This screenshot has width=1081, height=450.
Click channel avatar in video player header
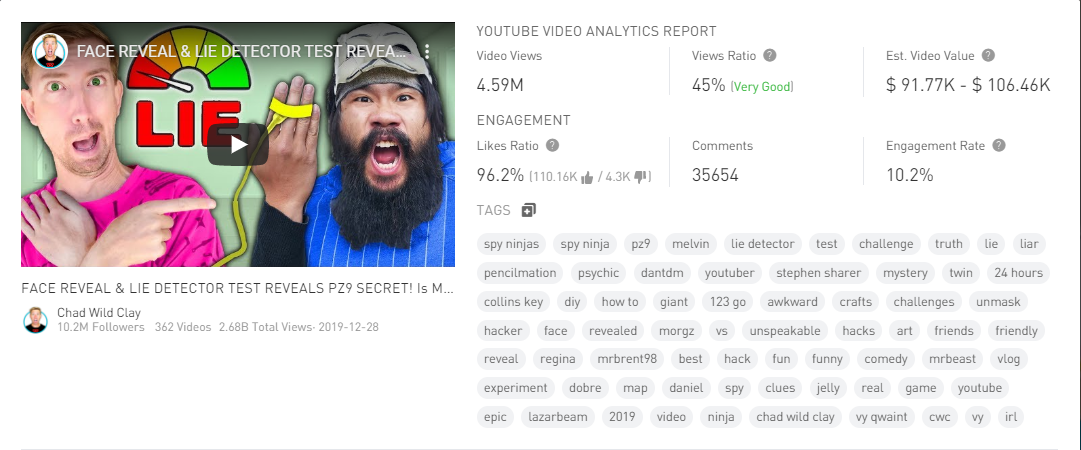tap(50, 51)
